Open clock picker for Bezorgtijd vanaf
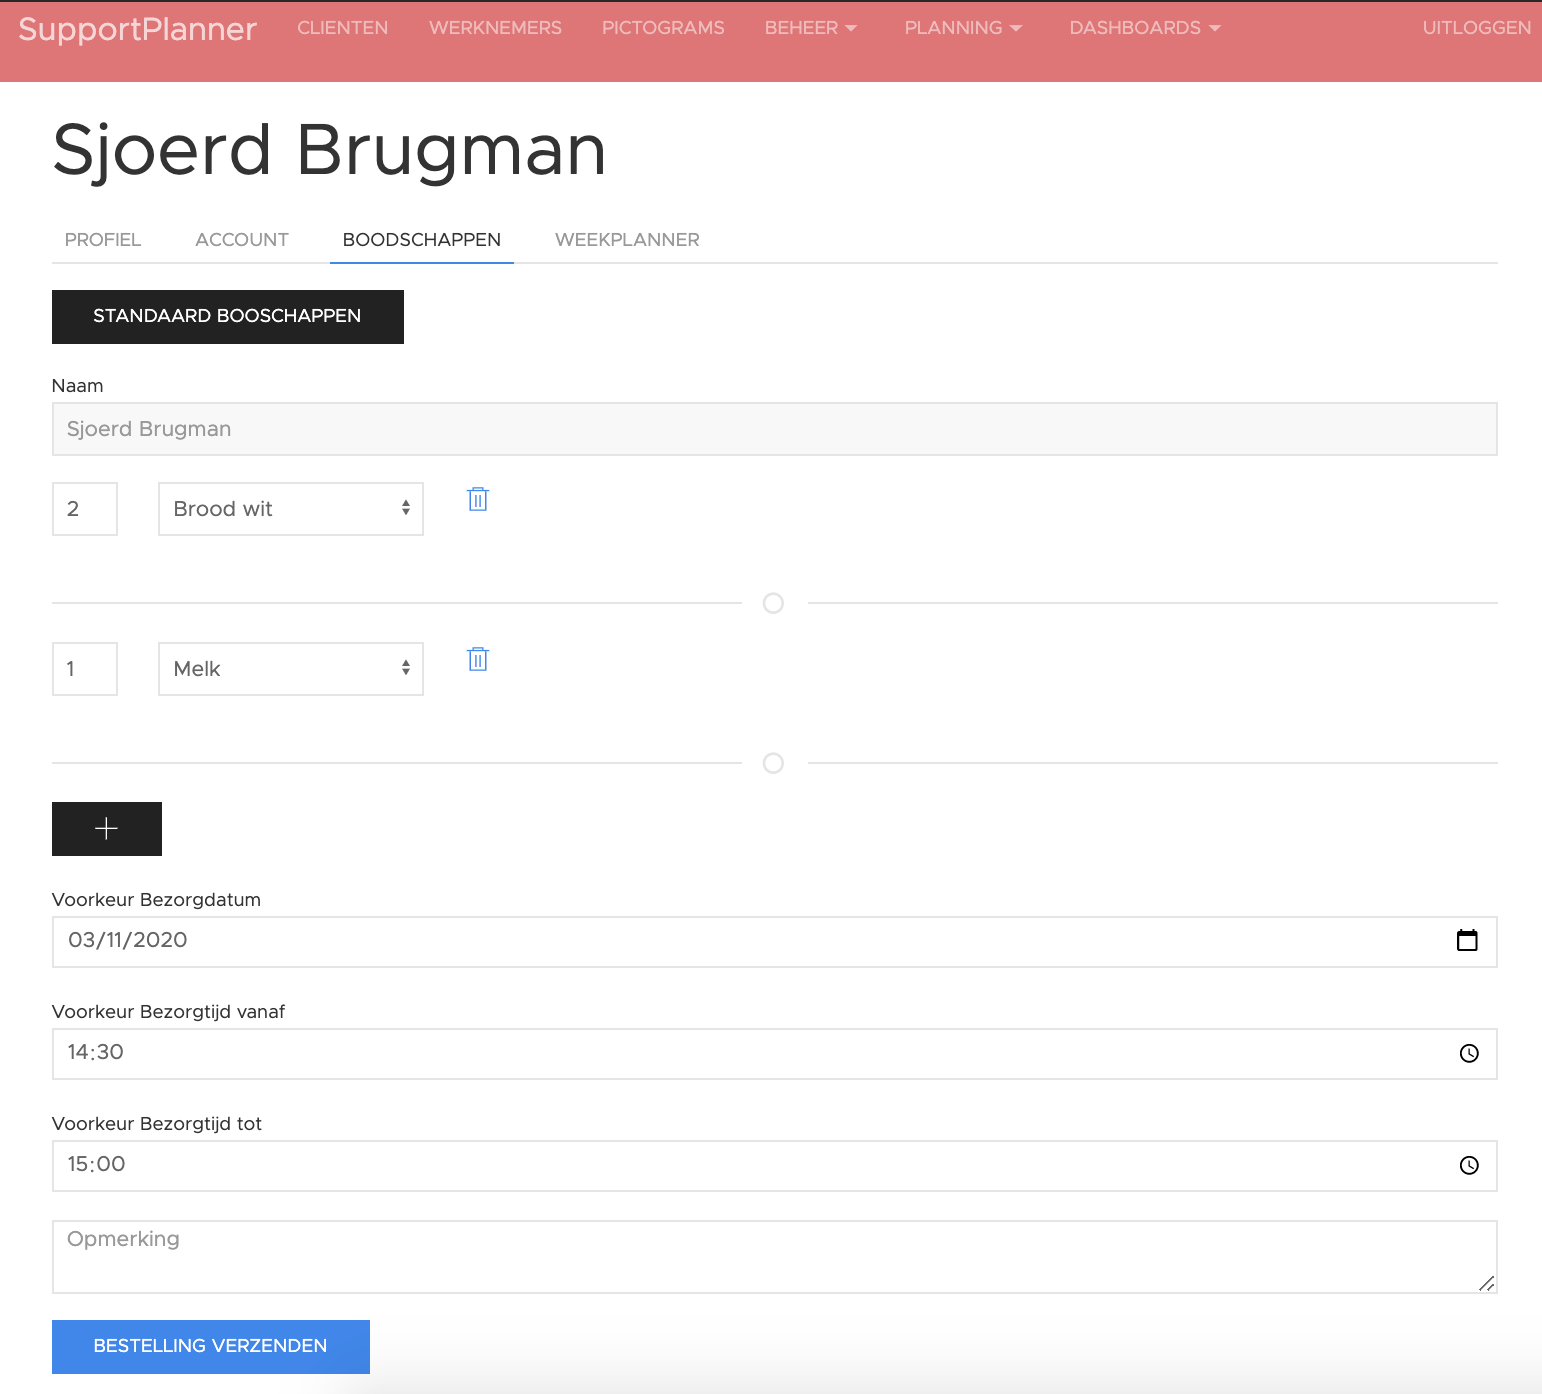1542x1394 pixels. tap(1468, 1053)
